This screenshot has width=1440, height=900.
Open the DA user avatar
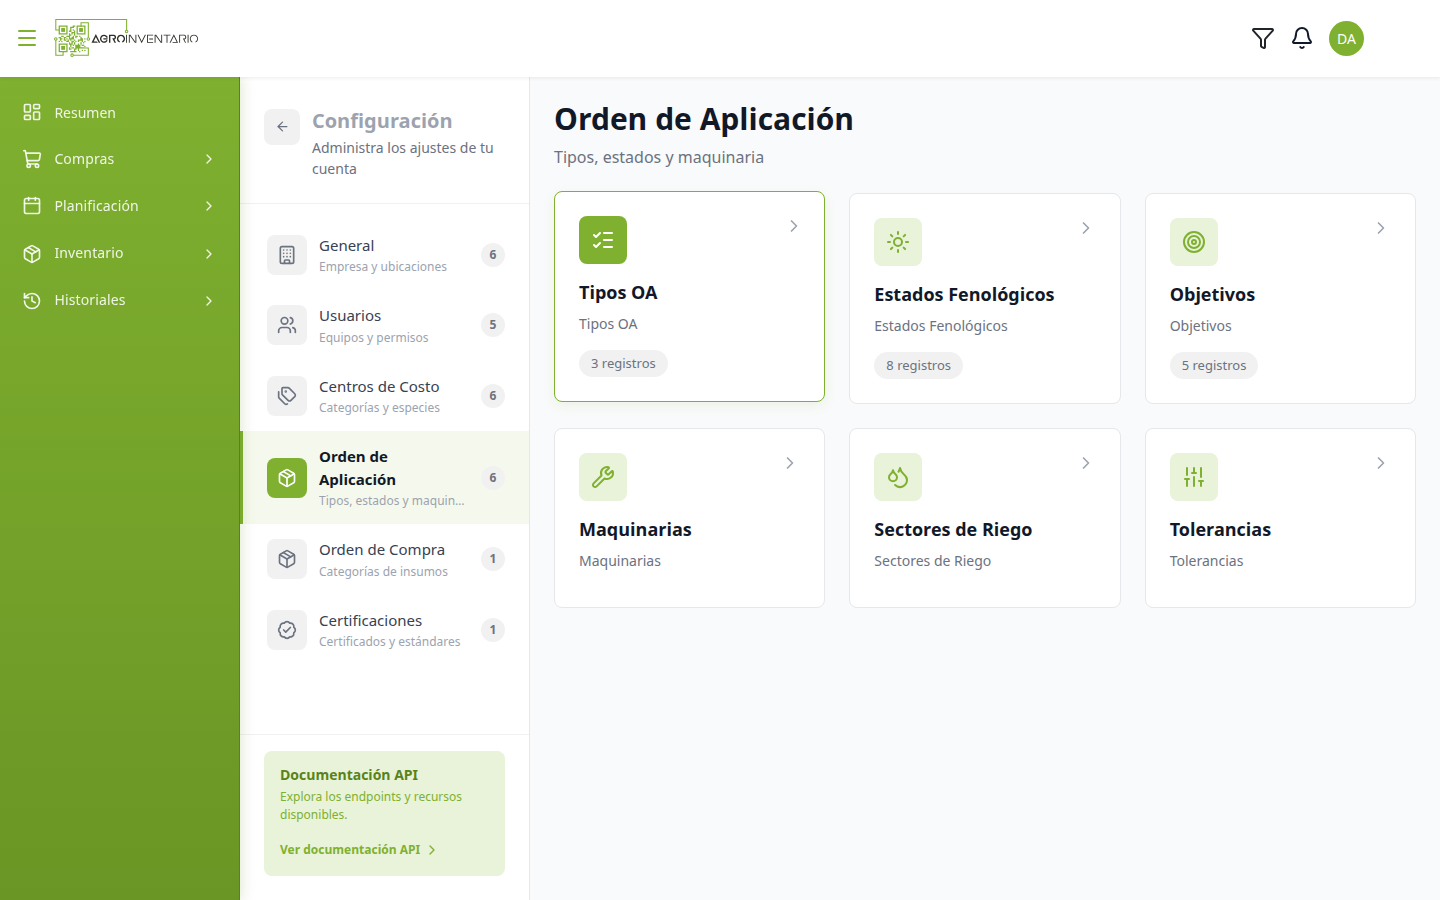[x=1346, y=38]
